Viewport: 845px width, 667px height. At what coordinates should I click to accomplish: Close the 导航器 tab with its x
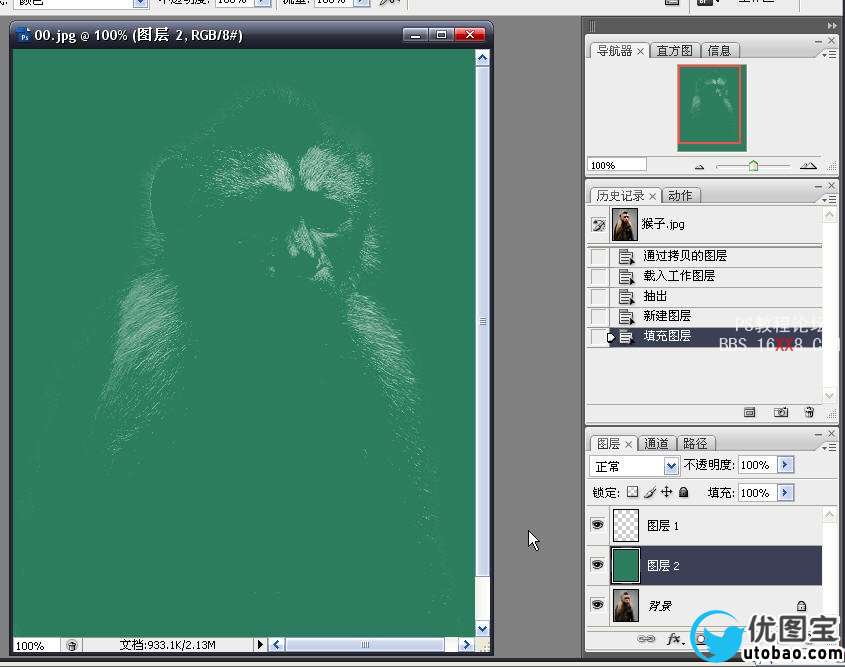coord(640,51)
